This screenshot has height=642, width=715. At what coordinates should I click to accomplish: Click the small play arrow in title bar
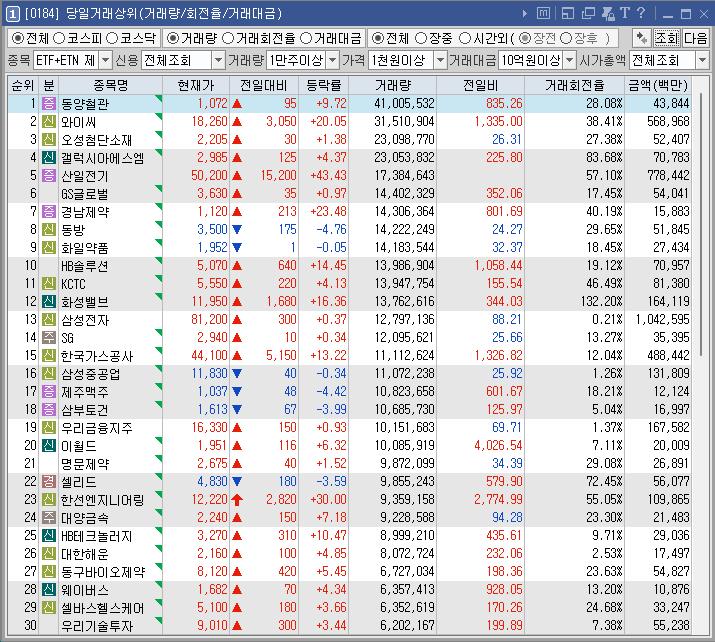pyautogui.click(x=524, y=14)
